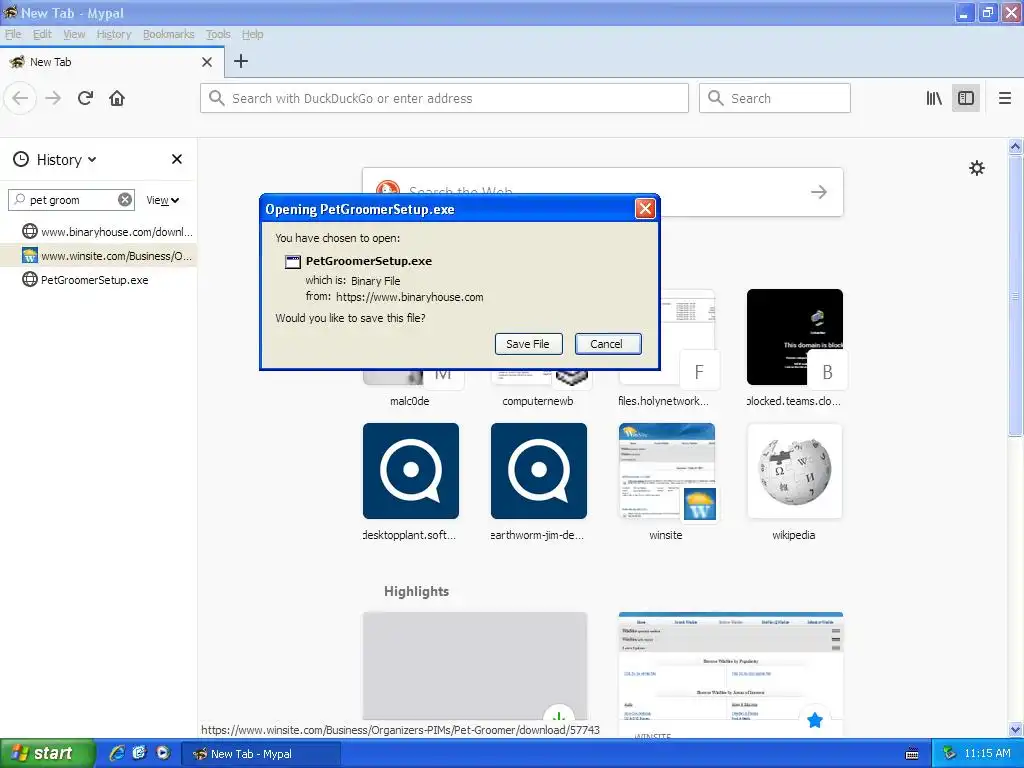Submit web search with arrow button

[818, 192]
